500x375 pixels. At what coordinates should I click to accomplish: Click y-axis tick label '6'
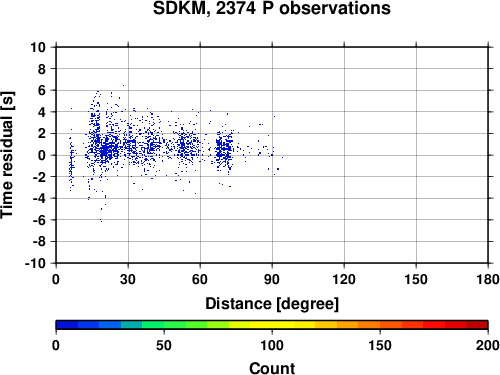tap(41, 90)
